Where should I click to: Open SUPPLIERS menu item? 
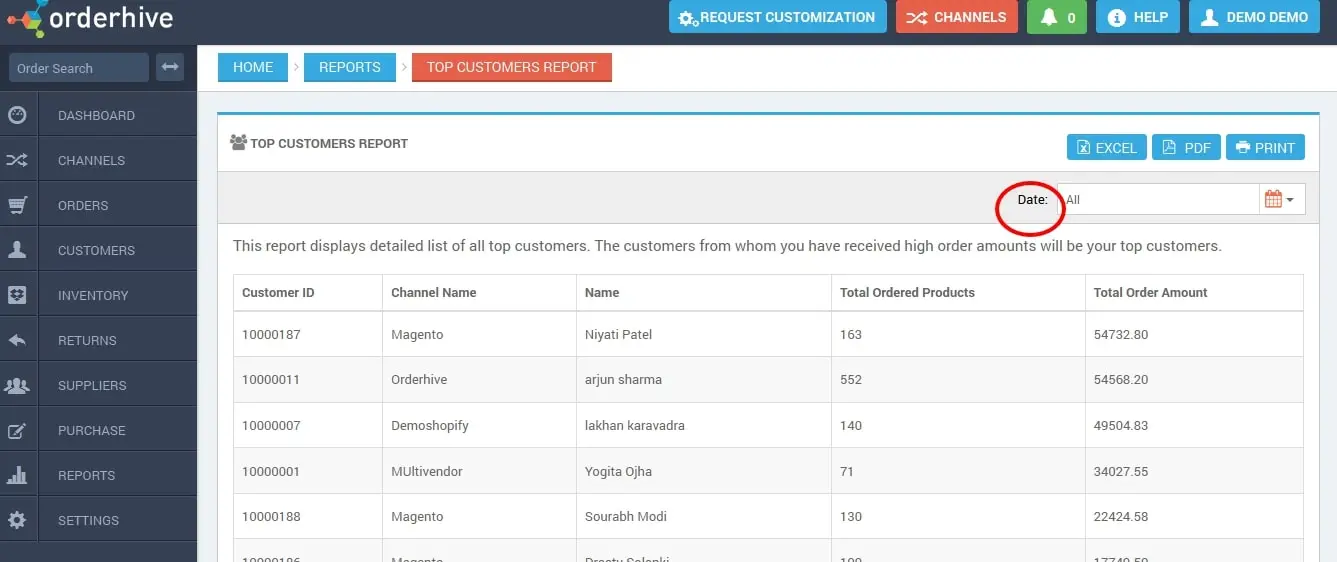click(92, 385)
